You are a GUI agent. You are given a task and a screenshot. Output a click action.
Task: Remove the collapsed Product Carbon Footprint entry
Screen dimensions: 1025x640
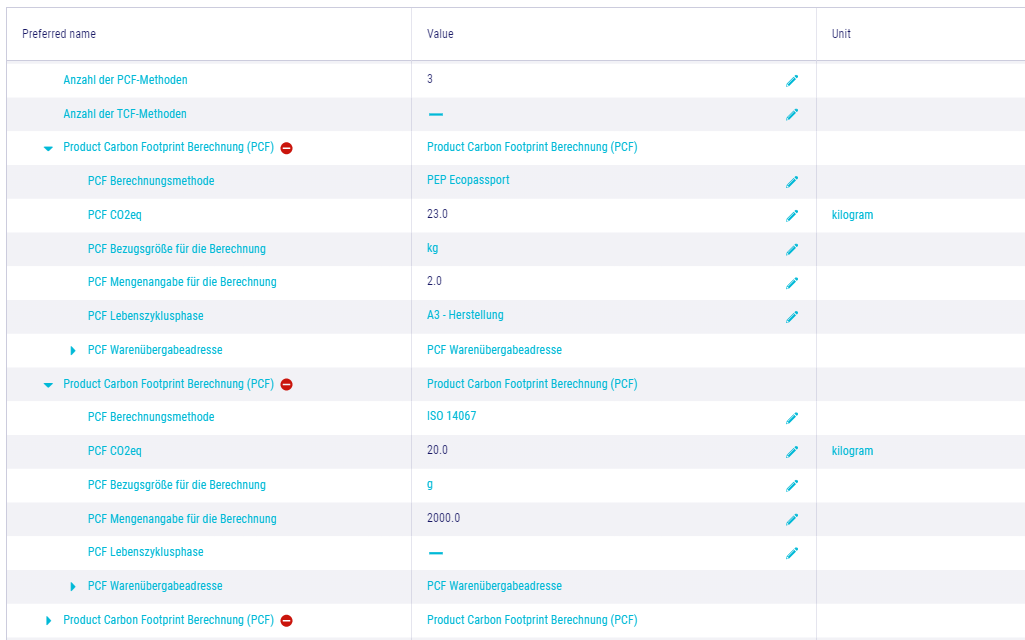[287, 621]
